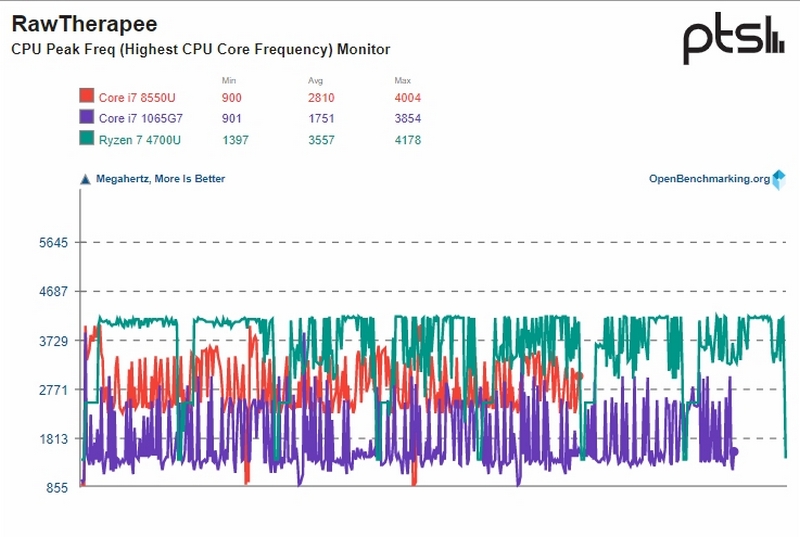This screenshot has height=537, width=800.
Task: Click the teal Ryzen 7 4700U swatch
Action: [87, 138]
